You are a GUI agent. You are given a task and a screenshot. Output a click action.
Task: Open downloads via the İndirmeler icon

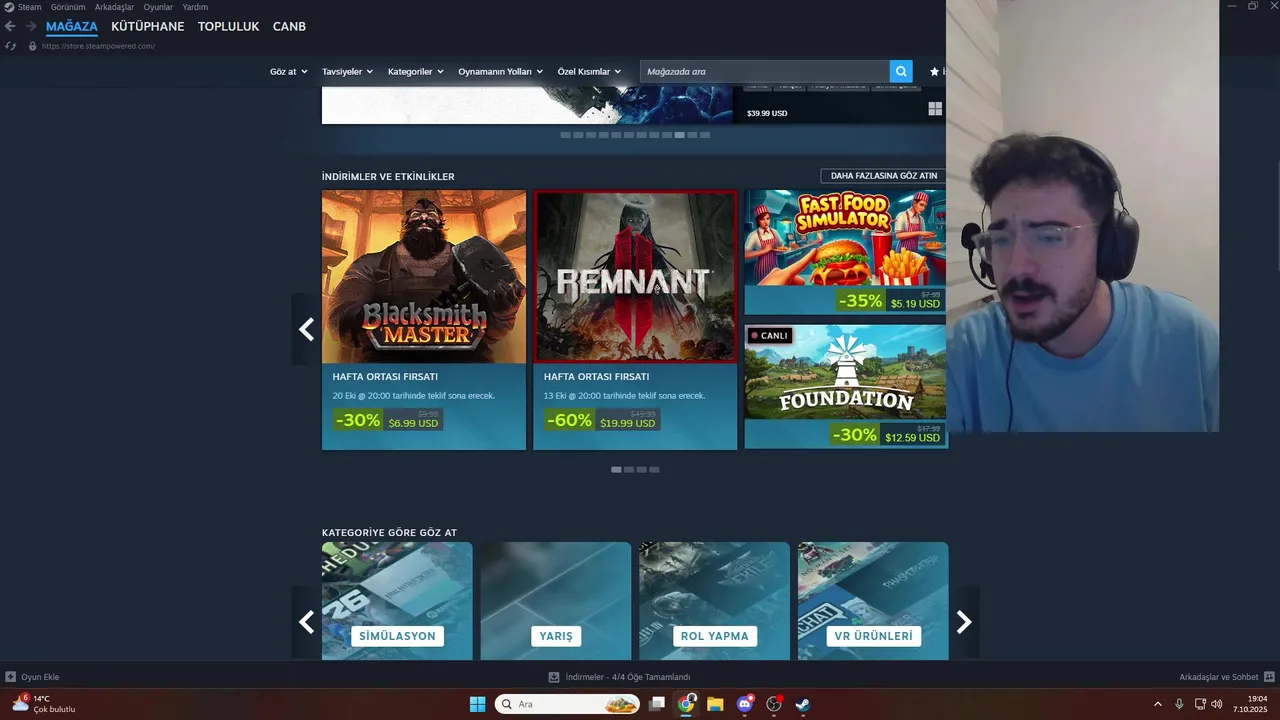click(554, 677)
